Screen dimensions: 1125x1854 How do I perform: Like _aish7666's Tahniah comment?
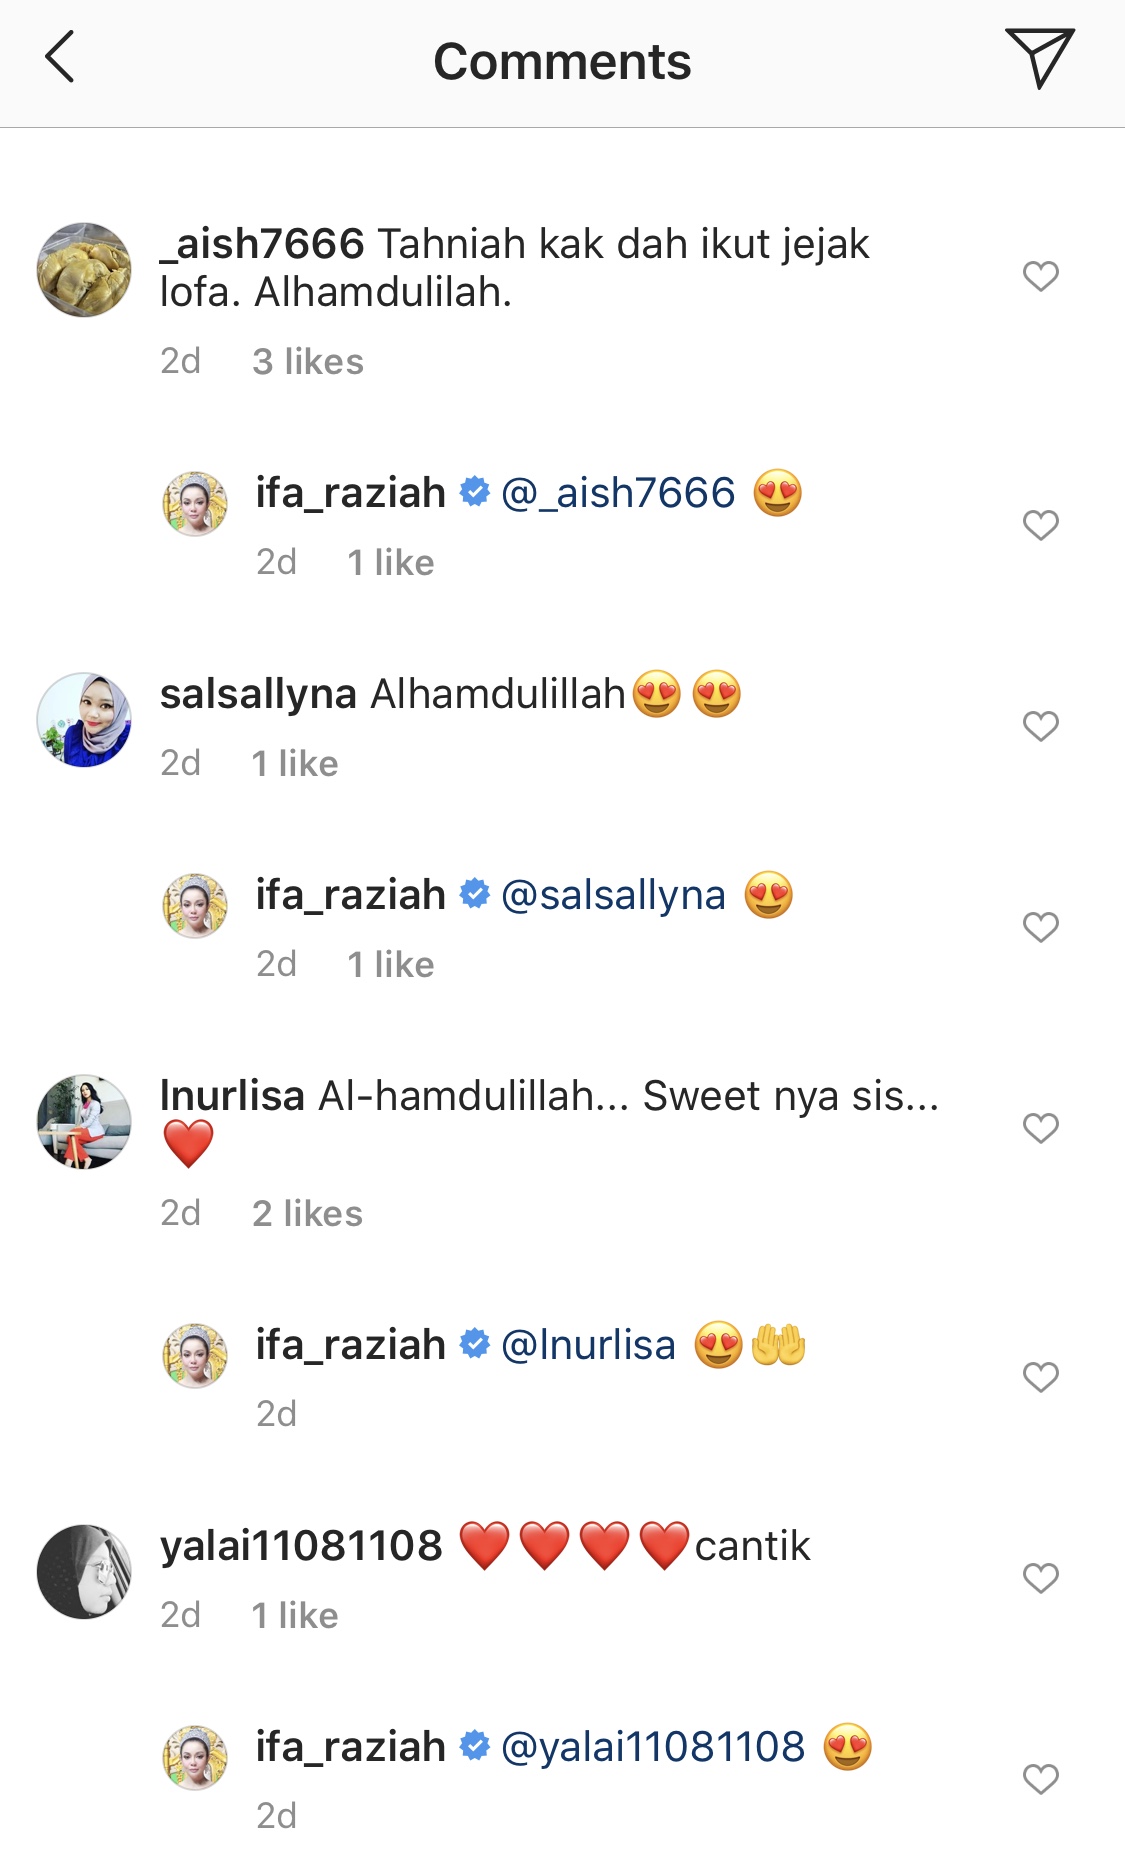1040,275
